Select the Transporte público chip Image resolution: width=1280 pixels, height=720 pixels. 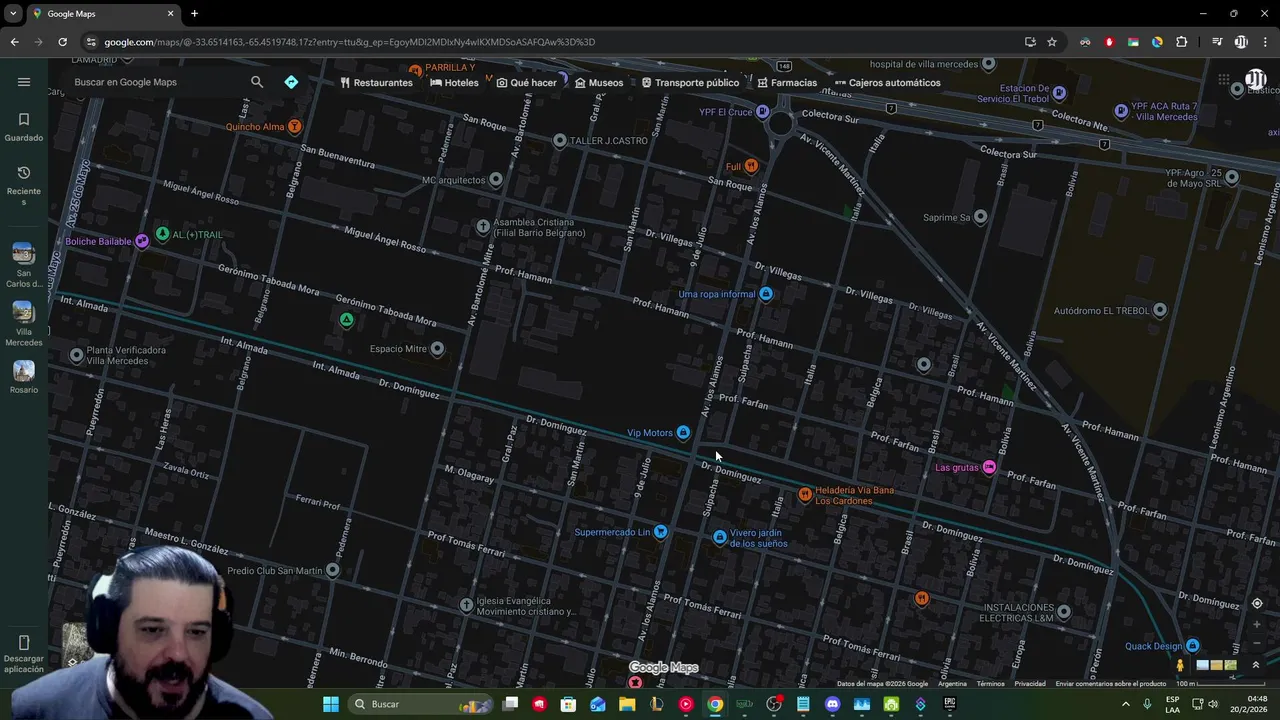(690, 83)
